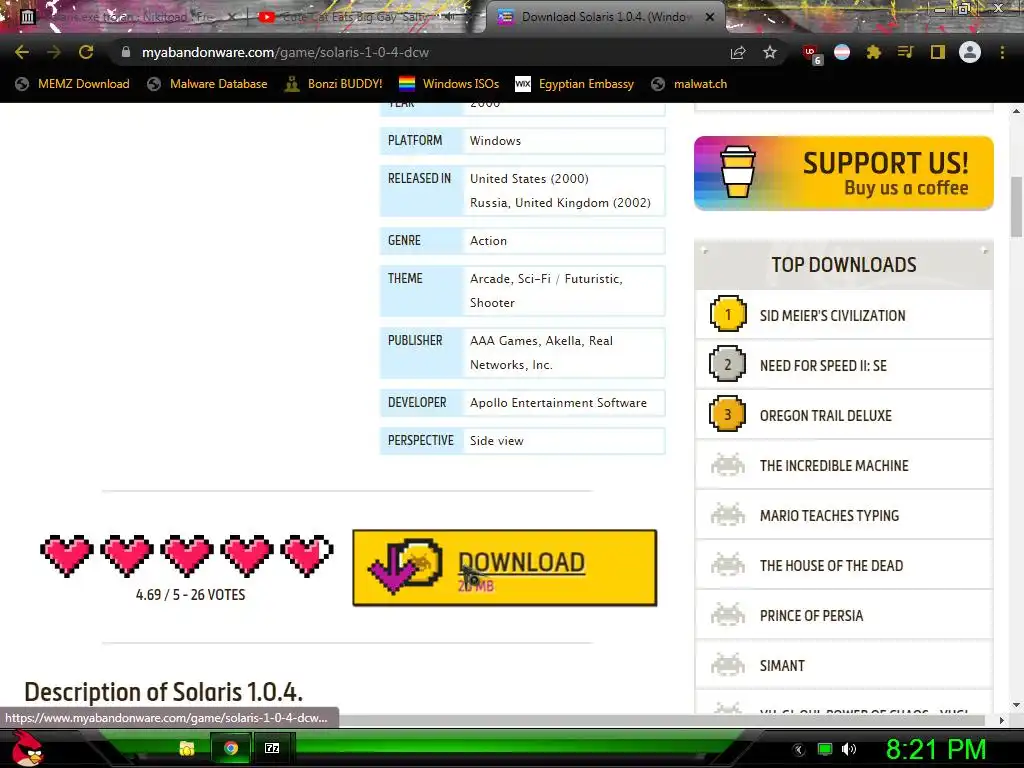The image size is (1024, 768).
Task: Click invader icon beside Prince of Persia
Action: click(x=728, y=615)
